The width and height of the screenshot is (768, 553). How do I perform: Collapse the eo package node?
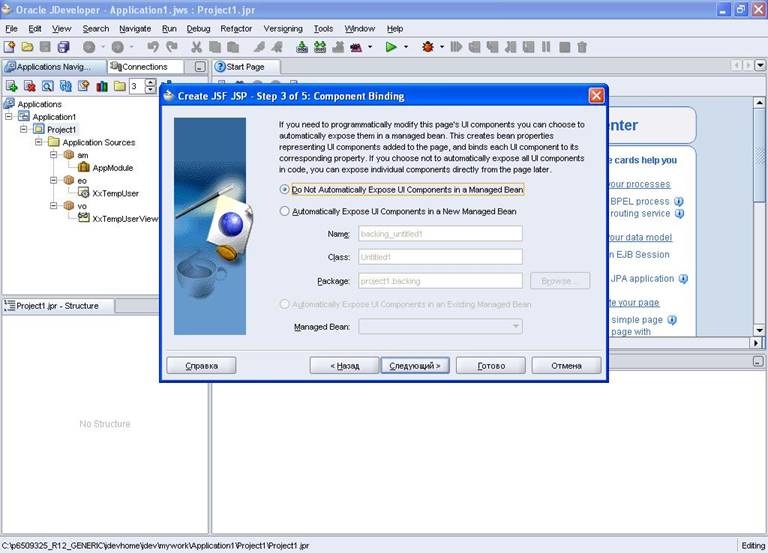[x=53, y=180]
